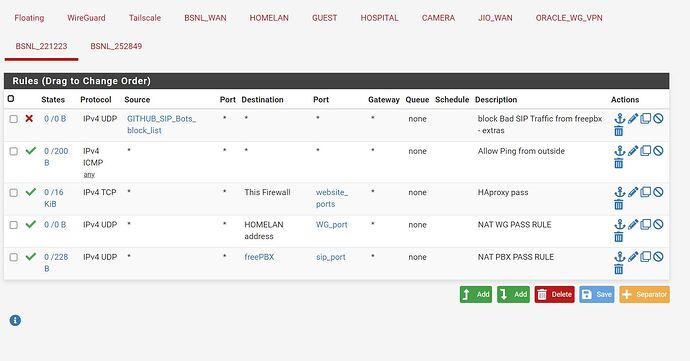Image resolution: width=690 pixels, height=361 pixels.
Task: Open the website_ports alias link
Action: click(332, 198)
